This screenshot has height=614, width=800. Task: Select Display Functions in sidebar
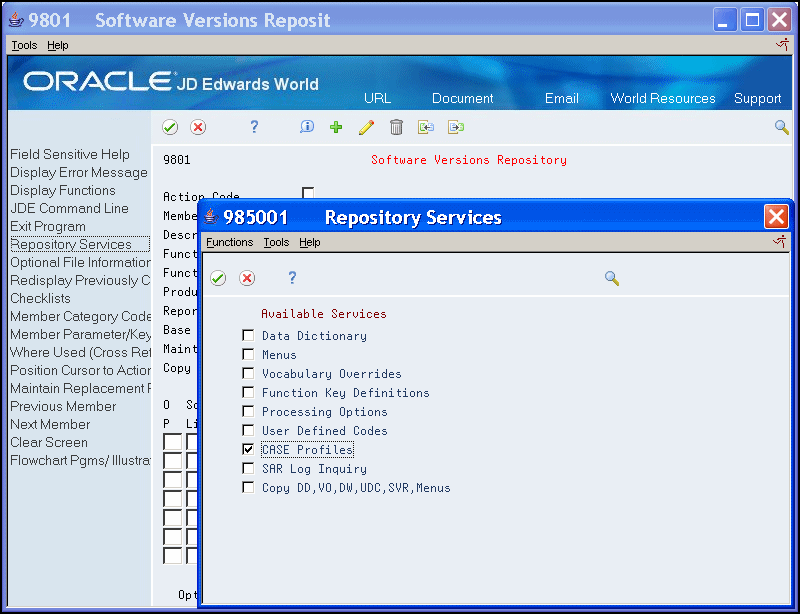pyautogui.click(x=63, y=190)
